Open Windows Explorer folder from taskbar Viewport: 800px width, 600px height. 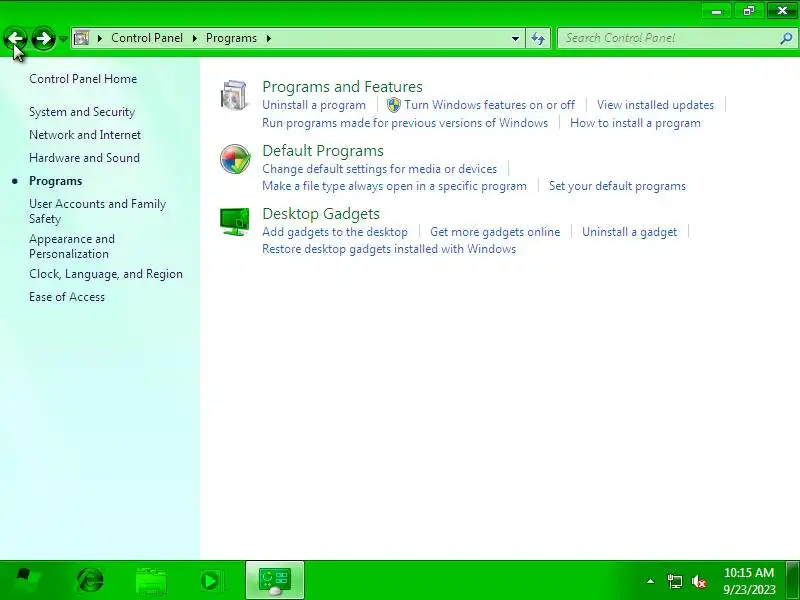click(151, 581)
